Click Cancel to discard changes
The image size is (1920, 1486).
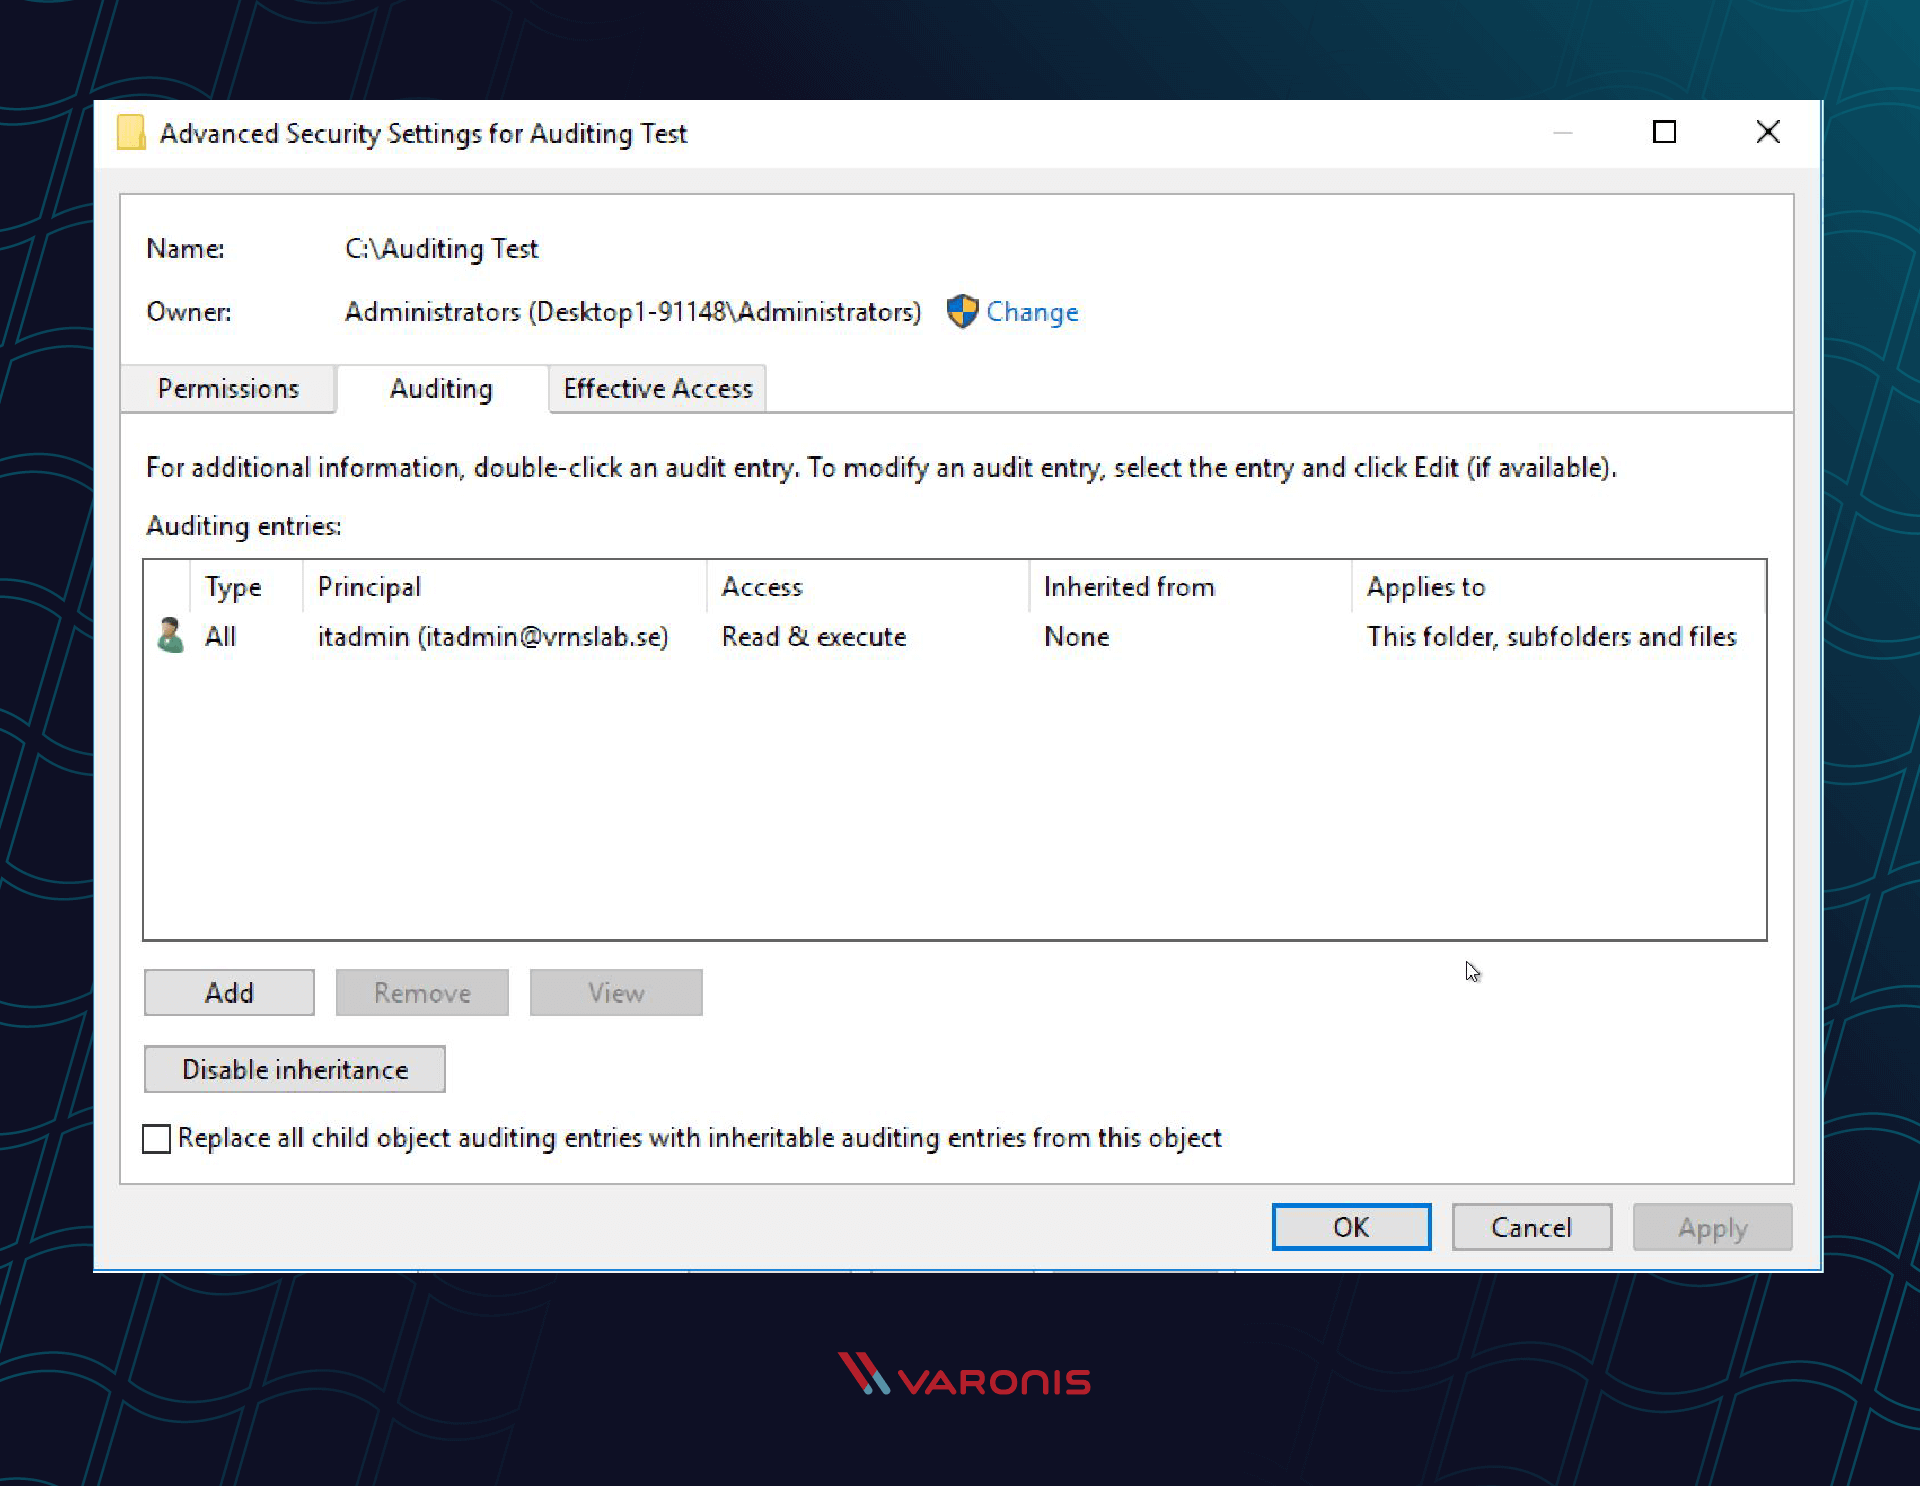pos(1532,1226)
